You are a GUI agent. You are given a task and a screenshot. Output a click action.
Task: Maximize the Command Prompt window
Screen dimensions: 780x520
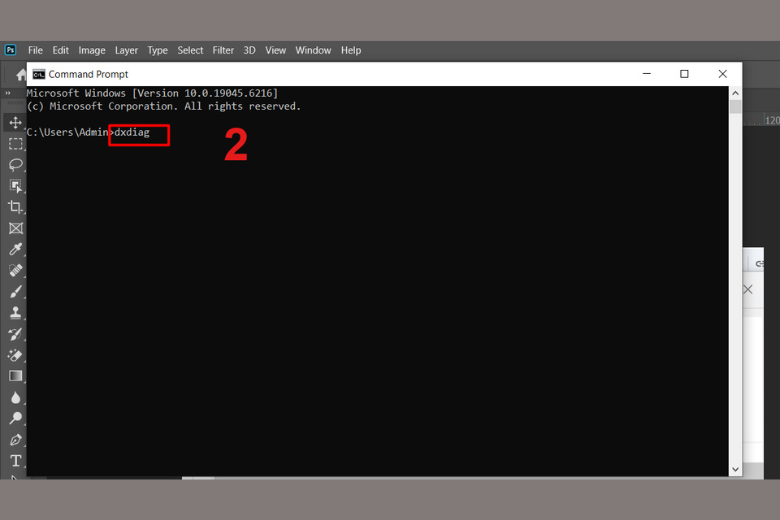(684, 74)
